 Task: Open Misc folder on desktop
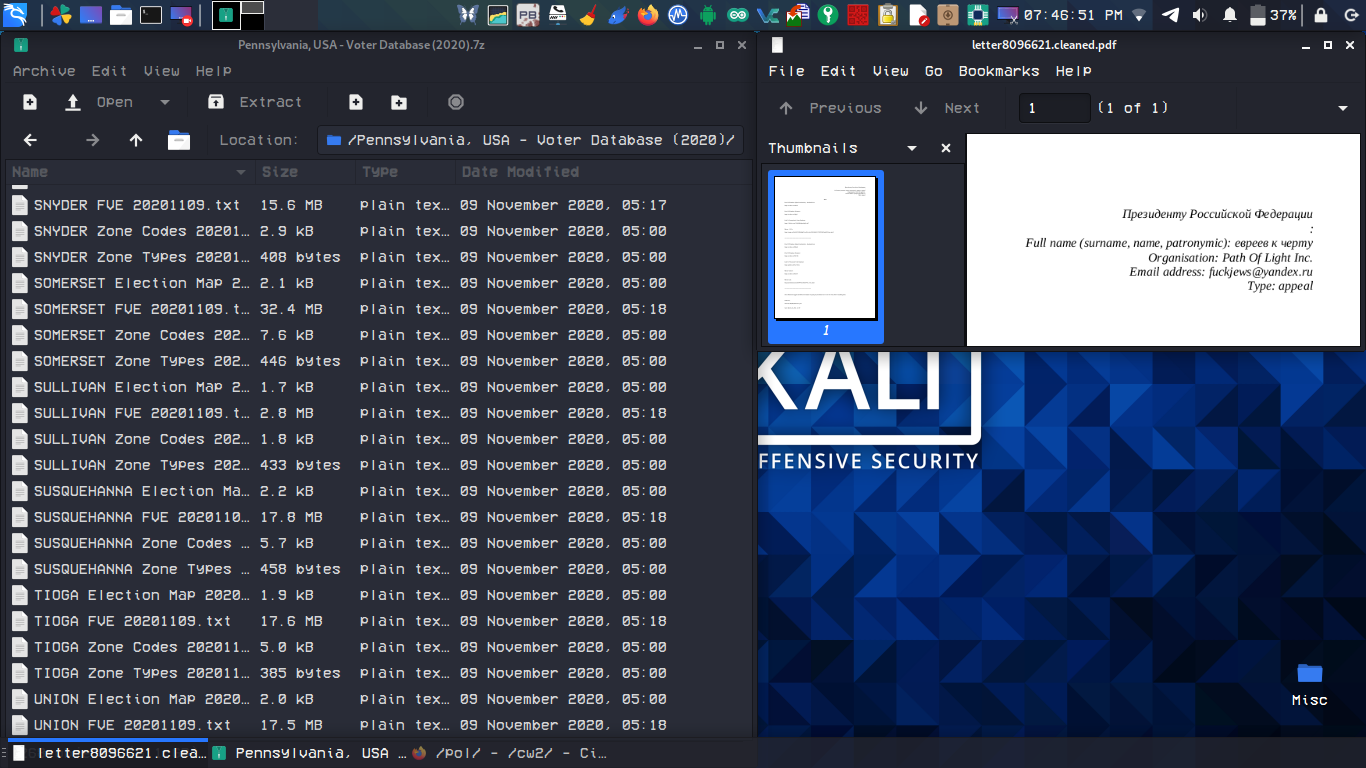(x=1309, y=684)
